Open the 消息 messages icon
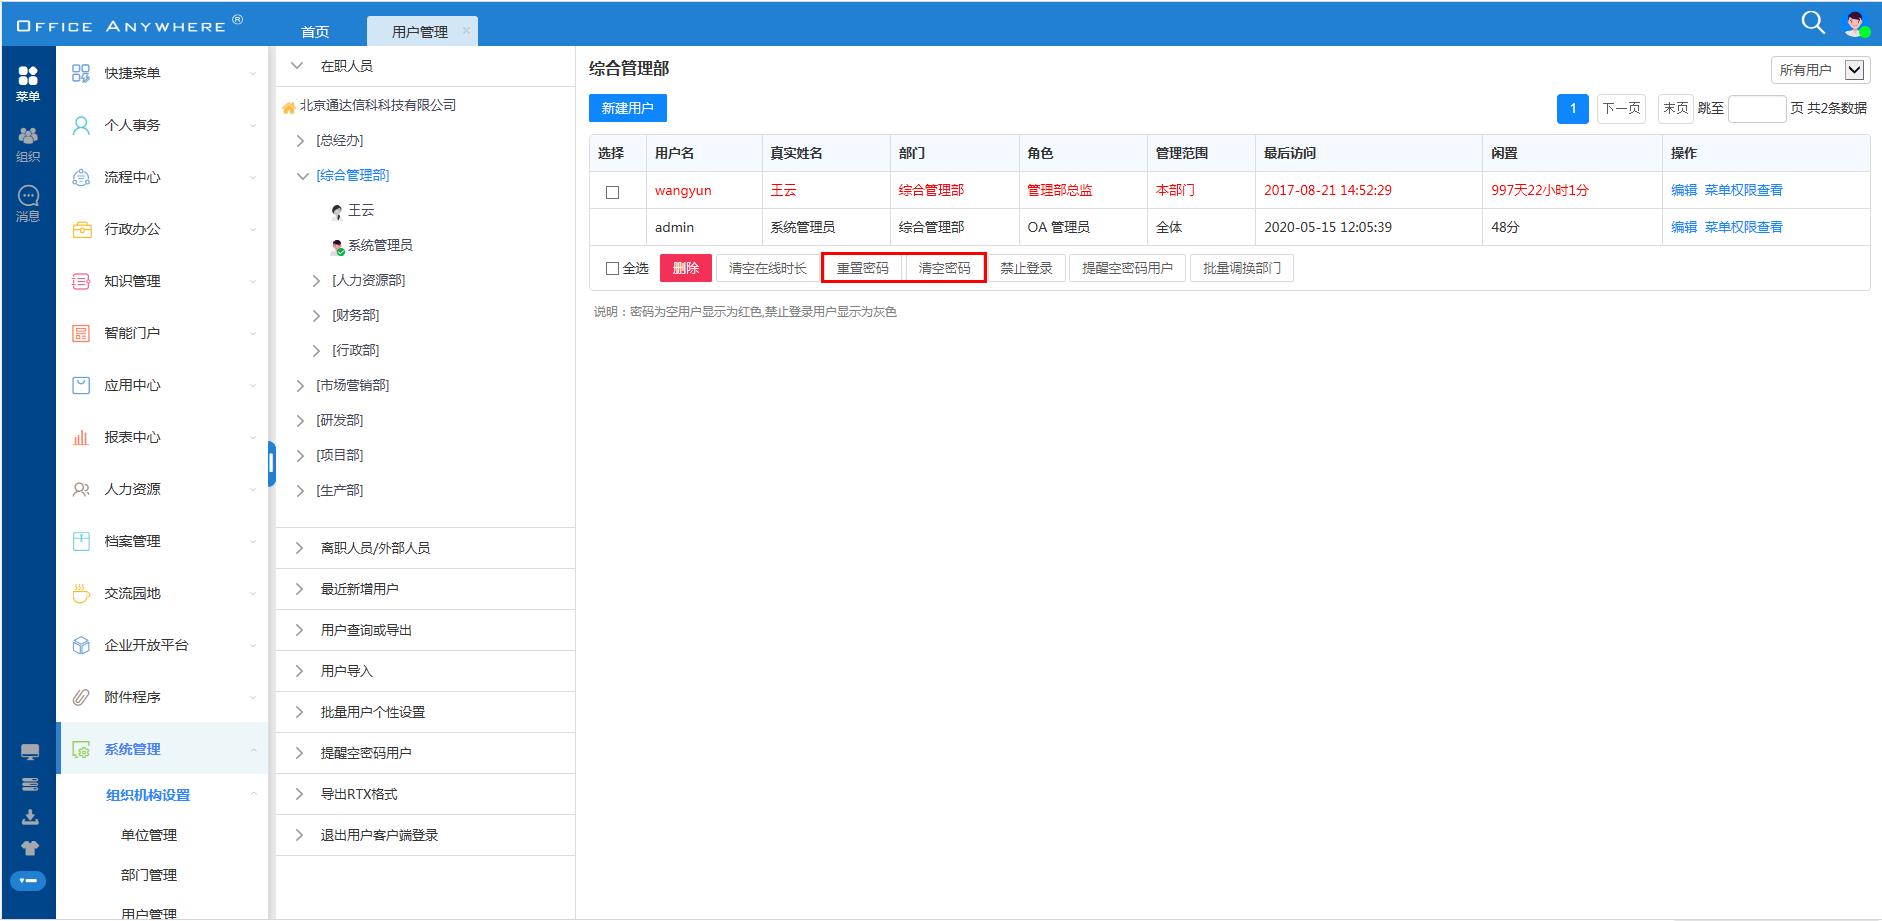The width and height of the screenshot is (1882, 921). pos(28,203)
